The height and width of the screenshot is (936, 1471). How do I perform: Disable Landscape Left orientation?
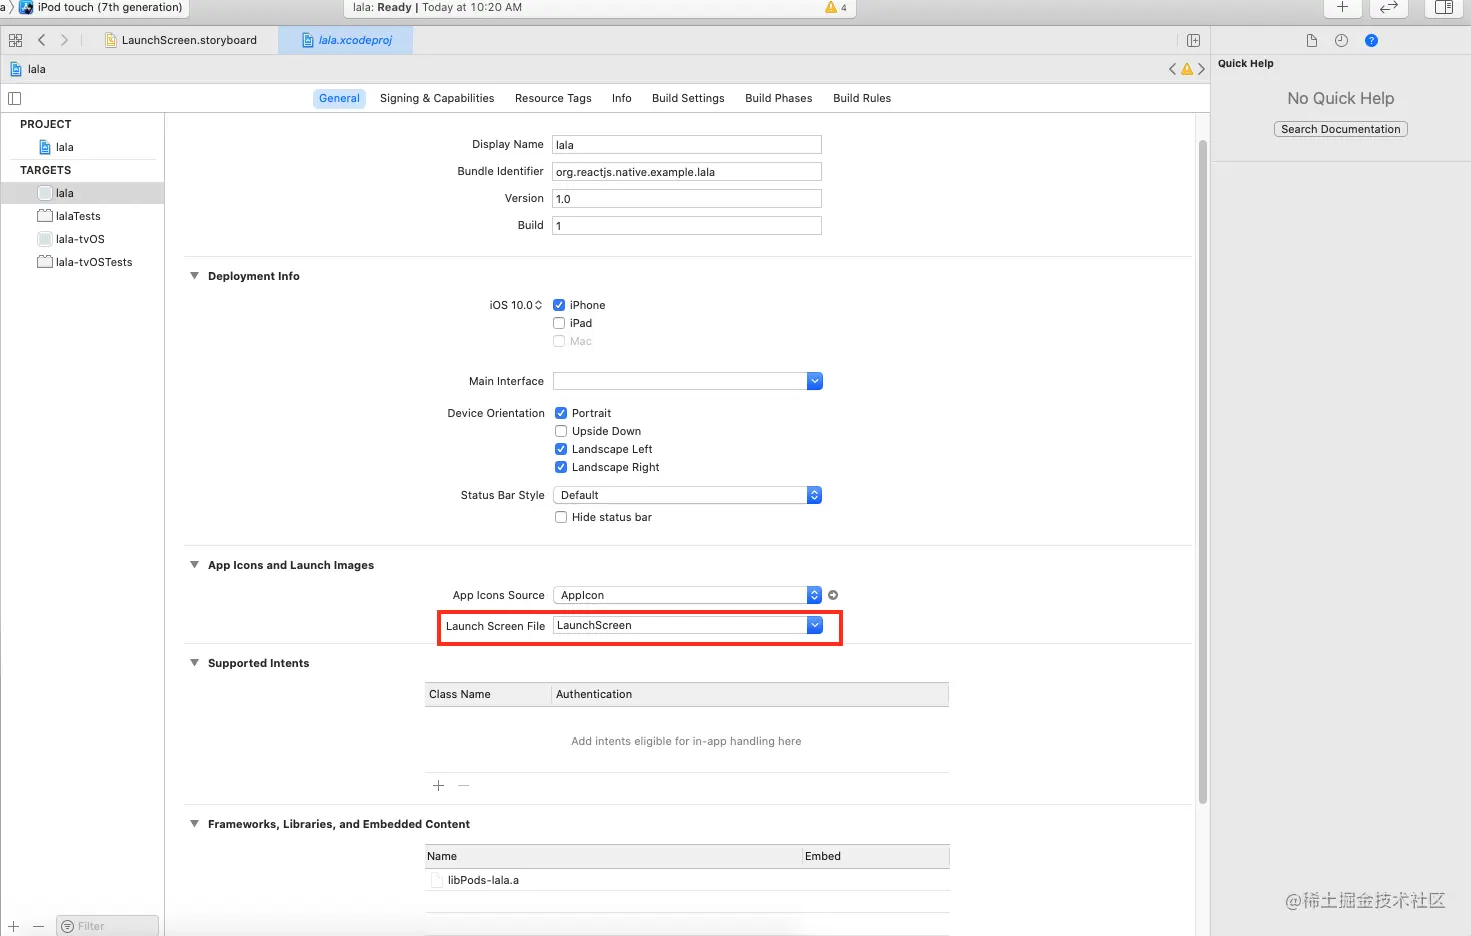click(561, 449)
